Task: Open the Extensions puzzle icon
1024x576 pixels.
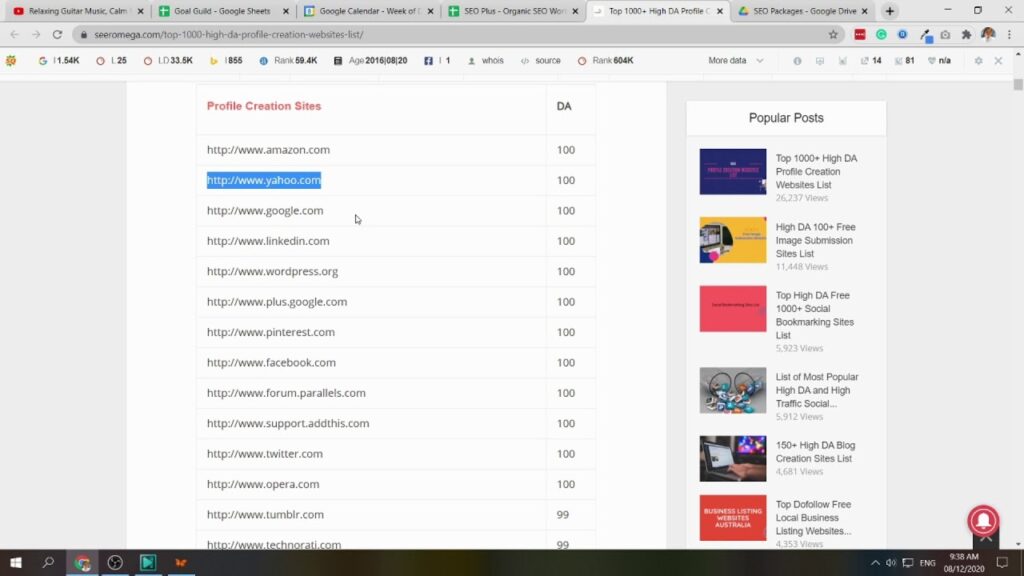Action: [x=967, y=35]
